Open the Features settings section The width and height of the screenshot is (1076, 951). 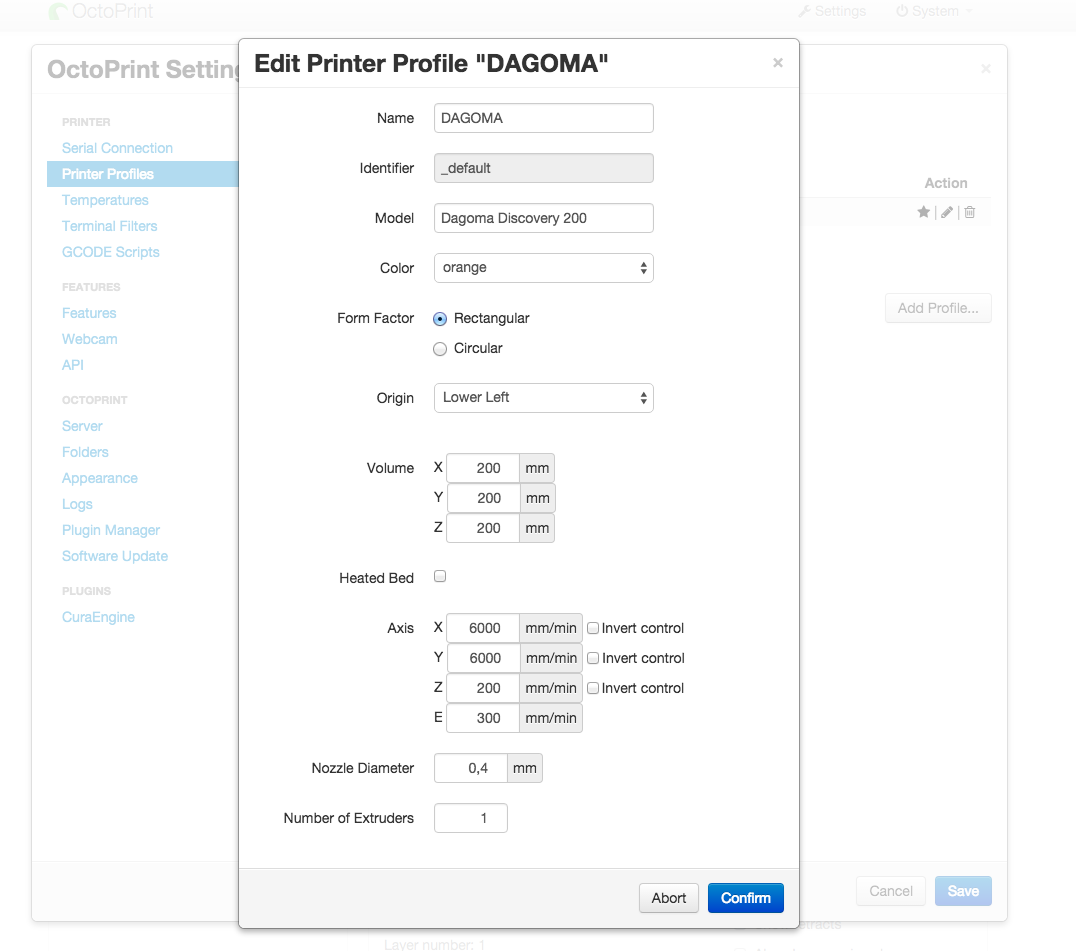[x=89, y=314]
